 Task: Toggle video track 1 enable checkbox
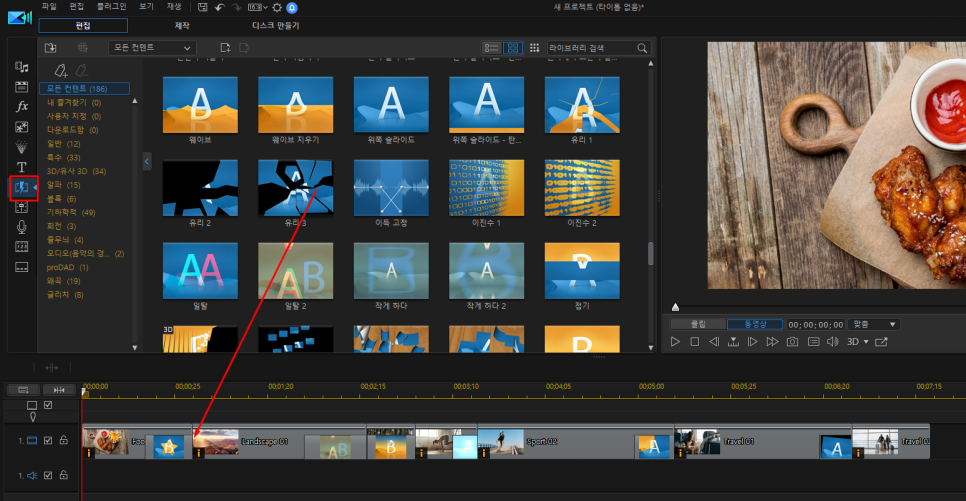(x=48, y=441)
